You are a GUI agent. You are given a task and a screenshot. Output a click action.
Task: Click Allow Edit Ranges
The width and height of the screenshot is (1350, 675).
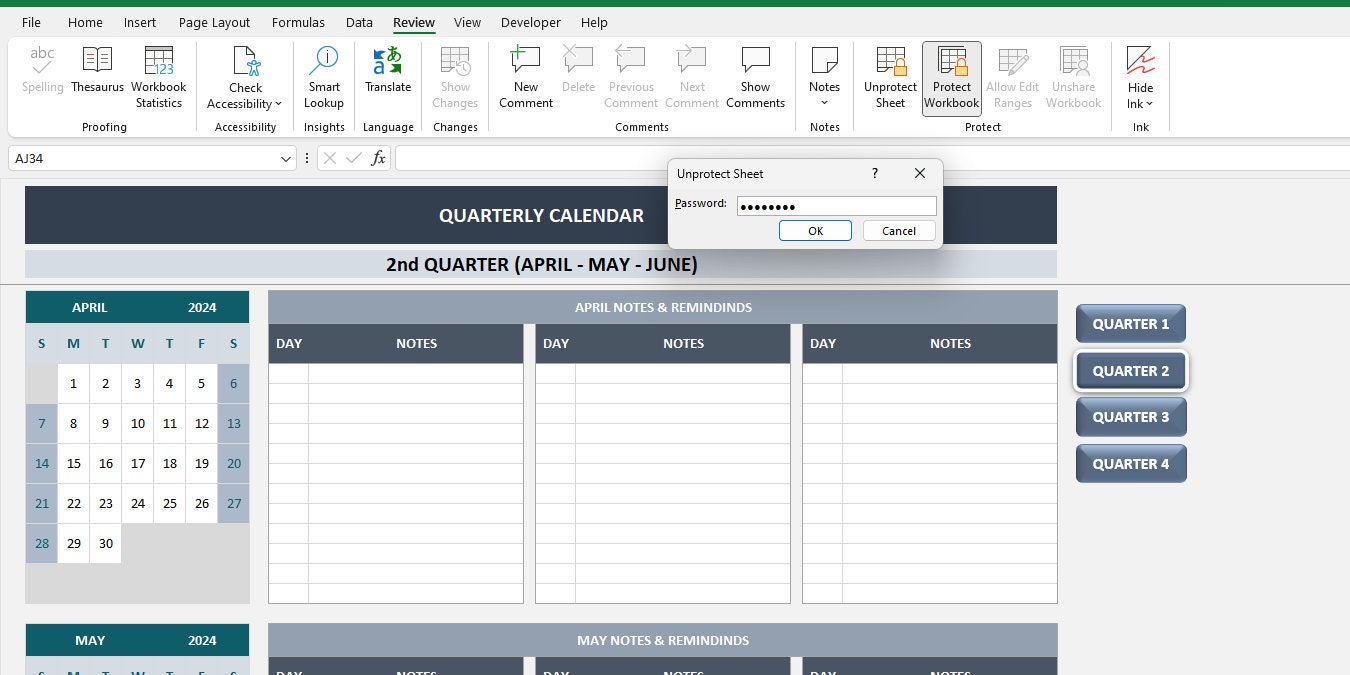click(1013, 78)
